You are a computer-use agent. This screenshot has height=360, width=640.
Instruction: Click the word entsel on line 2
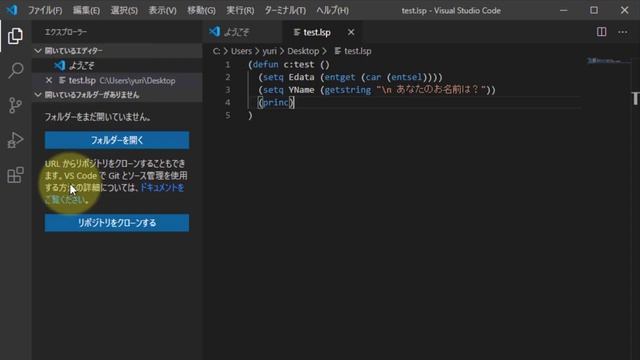[x=406, y=77]
